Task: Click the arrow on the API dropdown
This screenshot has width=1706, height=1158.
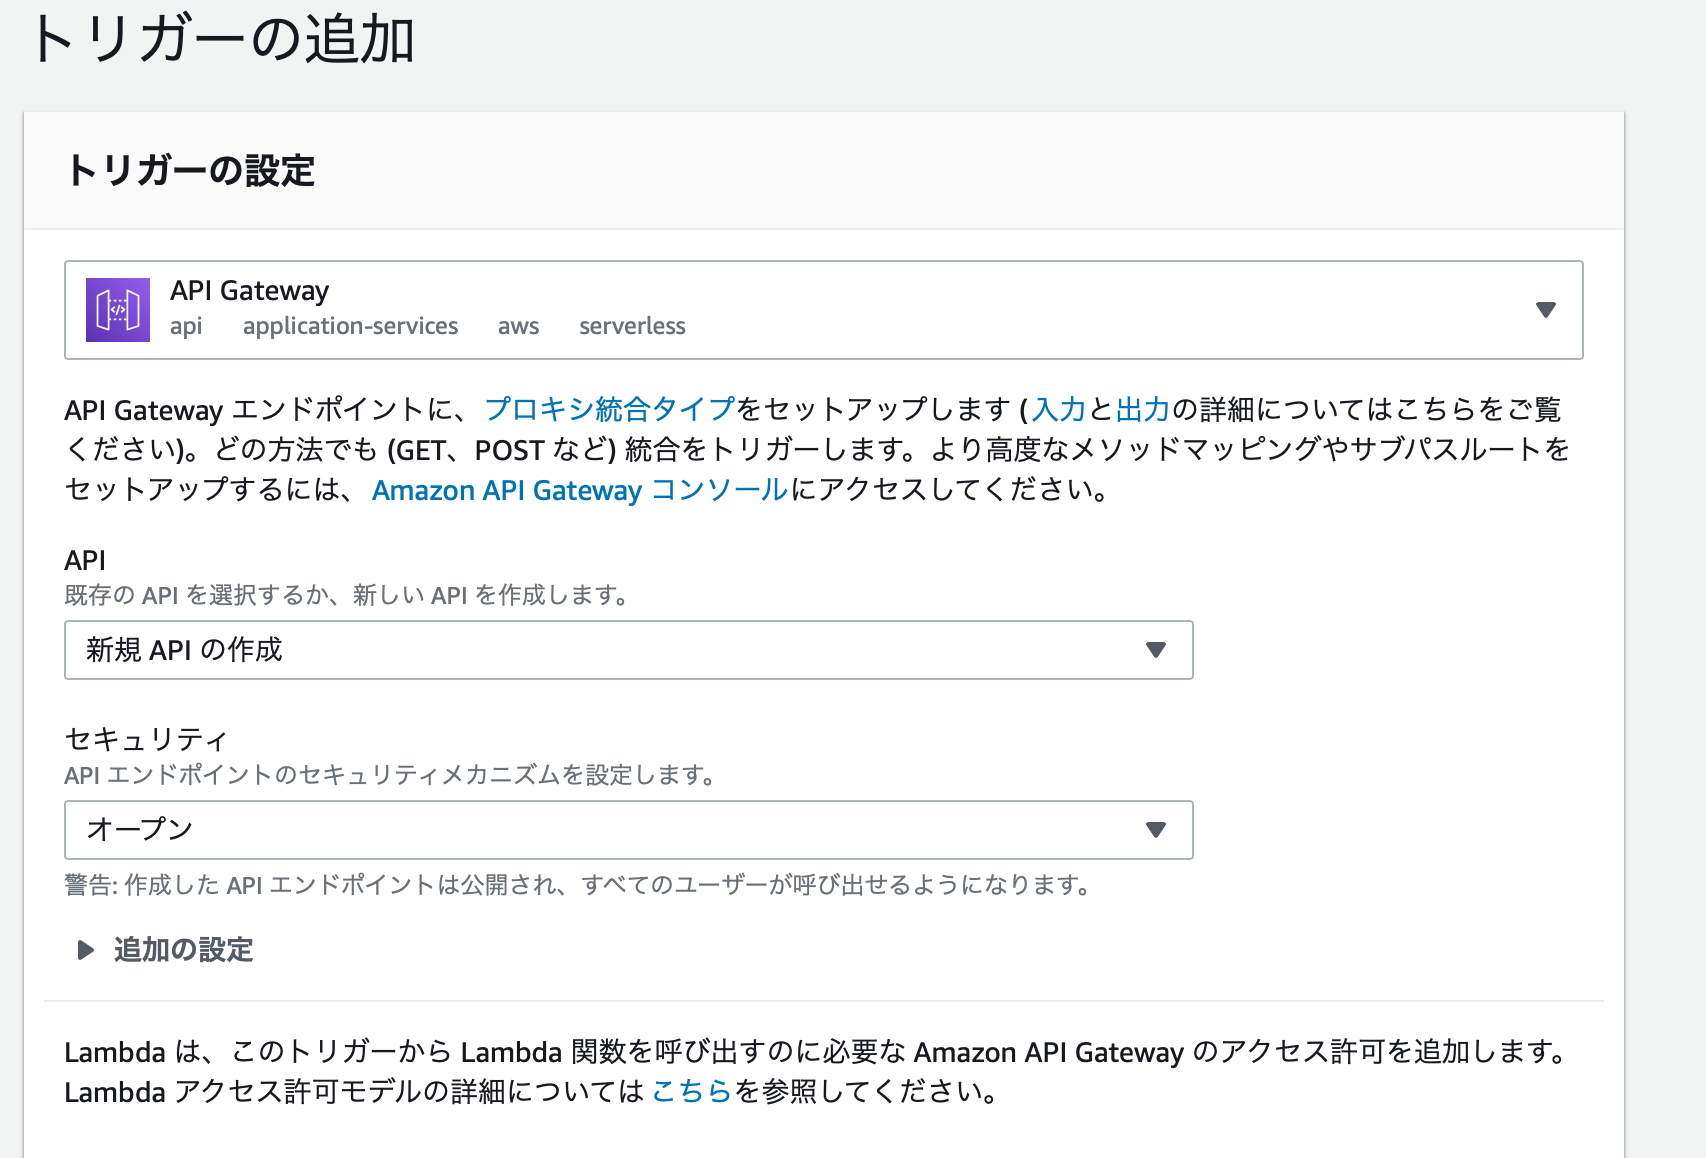Action: click(1156, 650)
